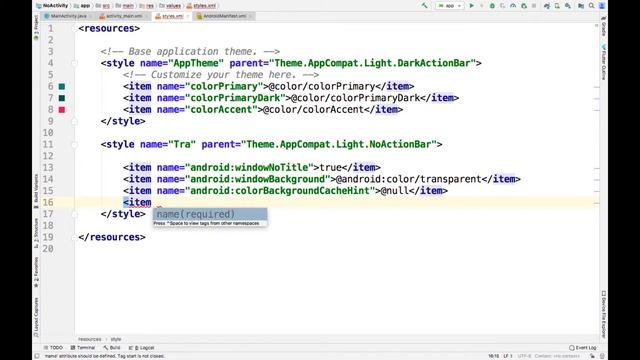This screenshot has width=640, height=360.
Task: Click the src breadcrumb folder
Action: [x=102, y=6]
